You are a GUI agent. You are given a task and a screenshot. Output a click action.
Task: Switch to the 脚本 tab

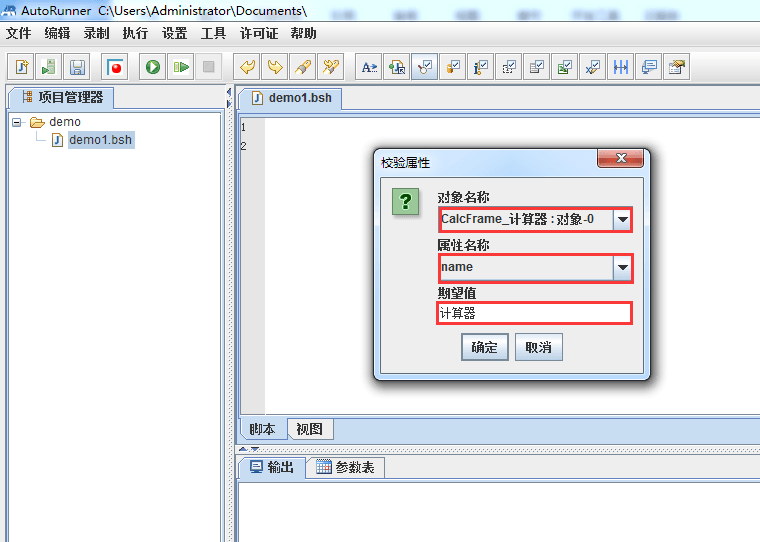click(262, 429)
